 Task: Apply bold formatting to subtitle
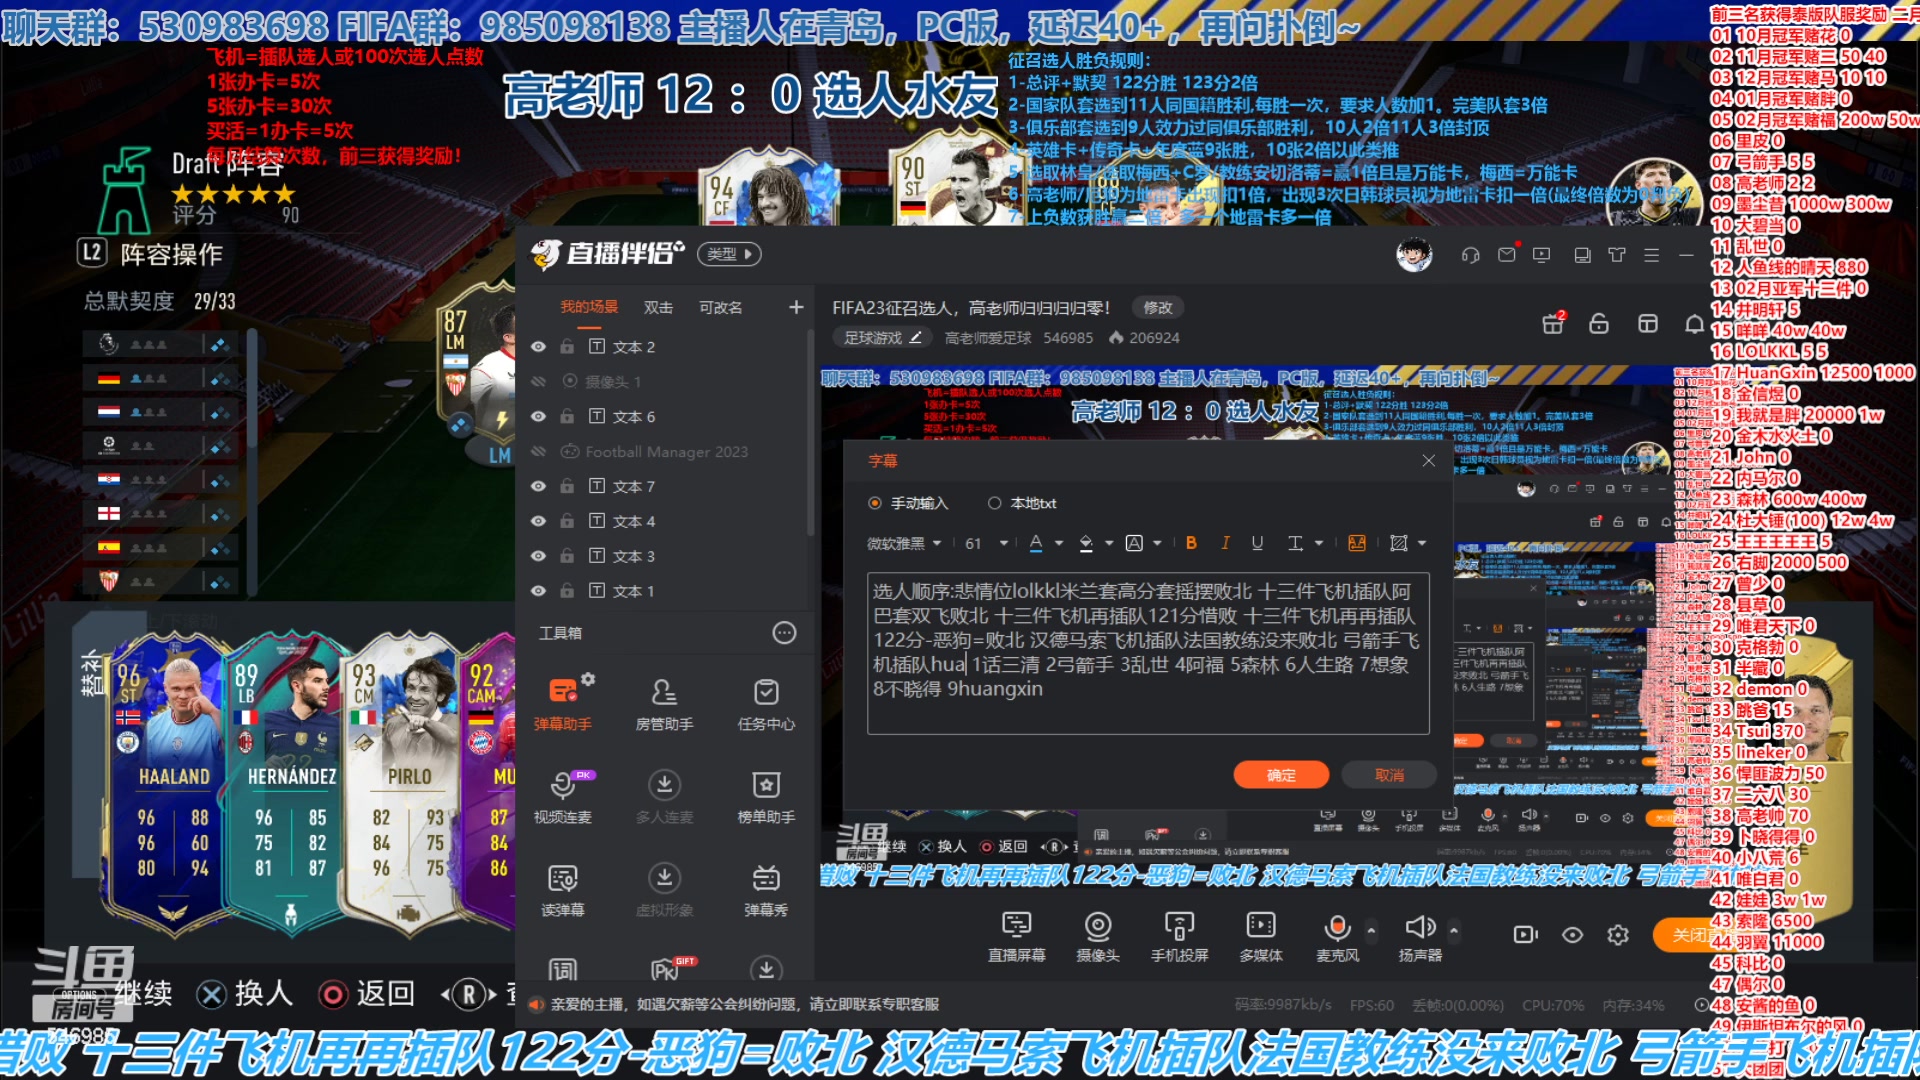click(1191, 543)
